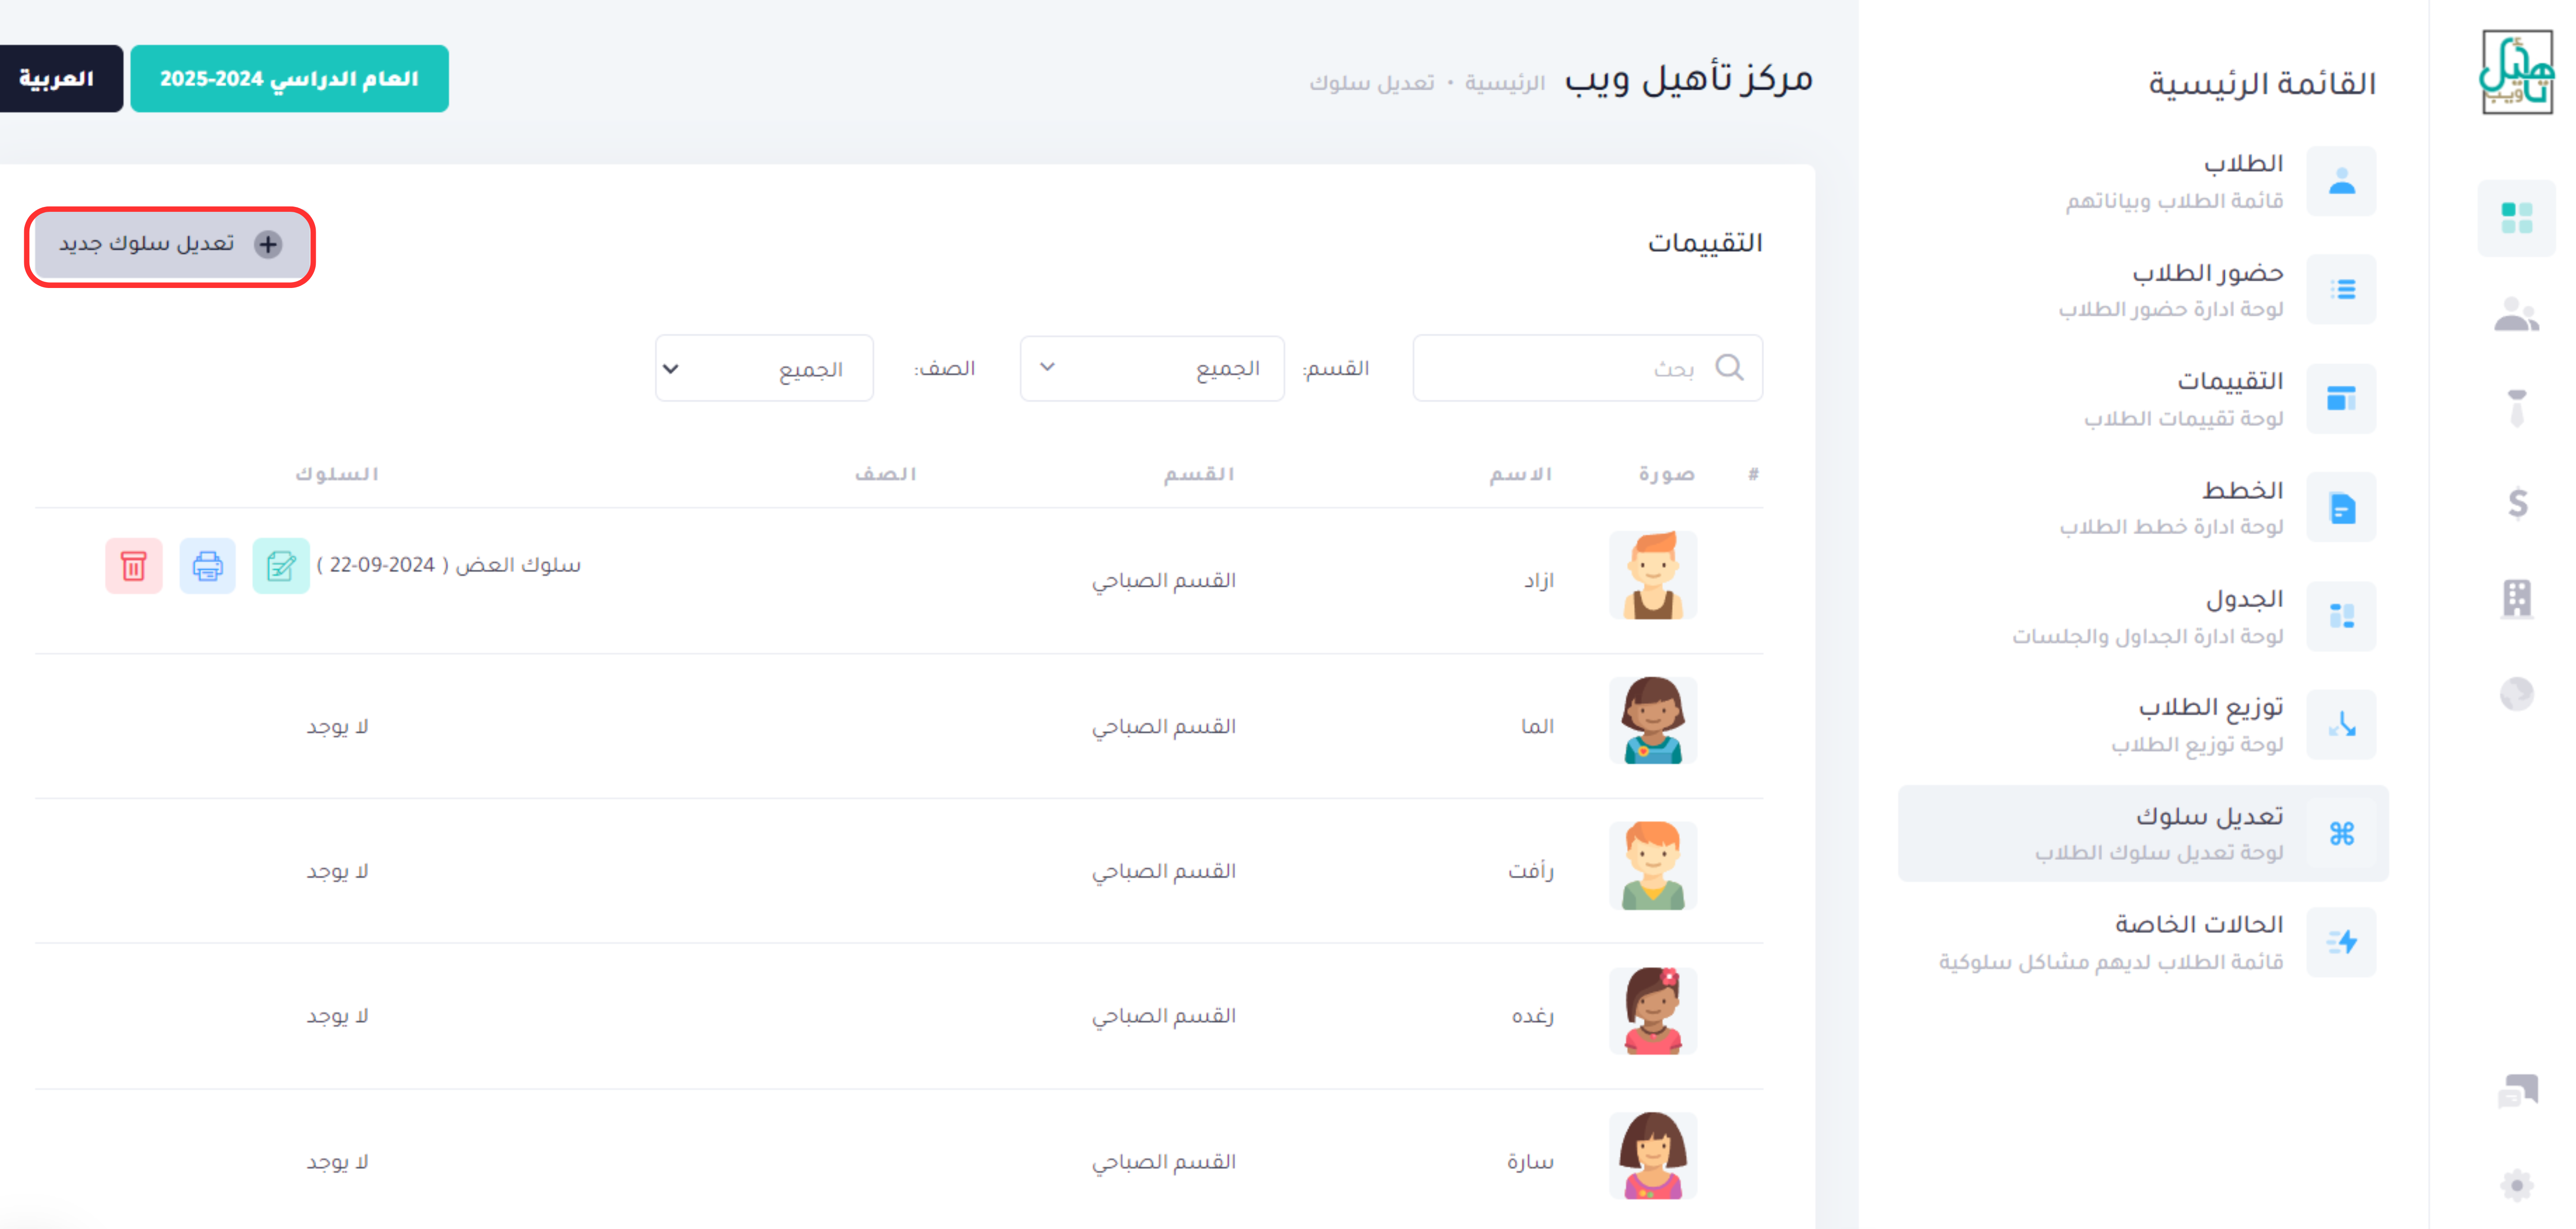
Task: Print سلوك العض behavior record
Action: pos(207,566)
